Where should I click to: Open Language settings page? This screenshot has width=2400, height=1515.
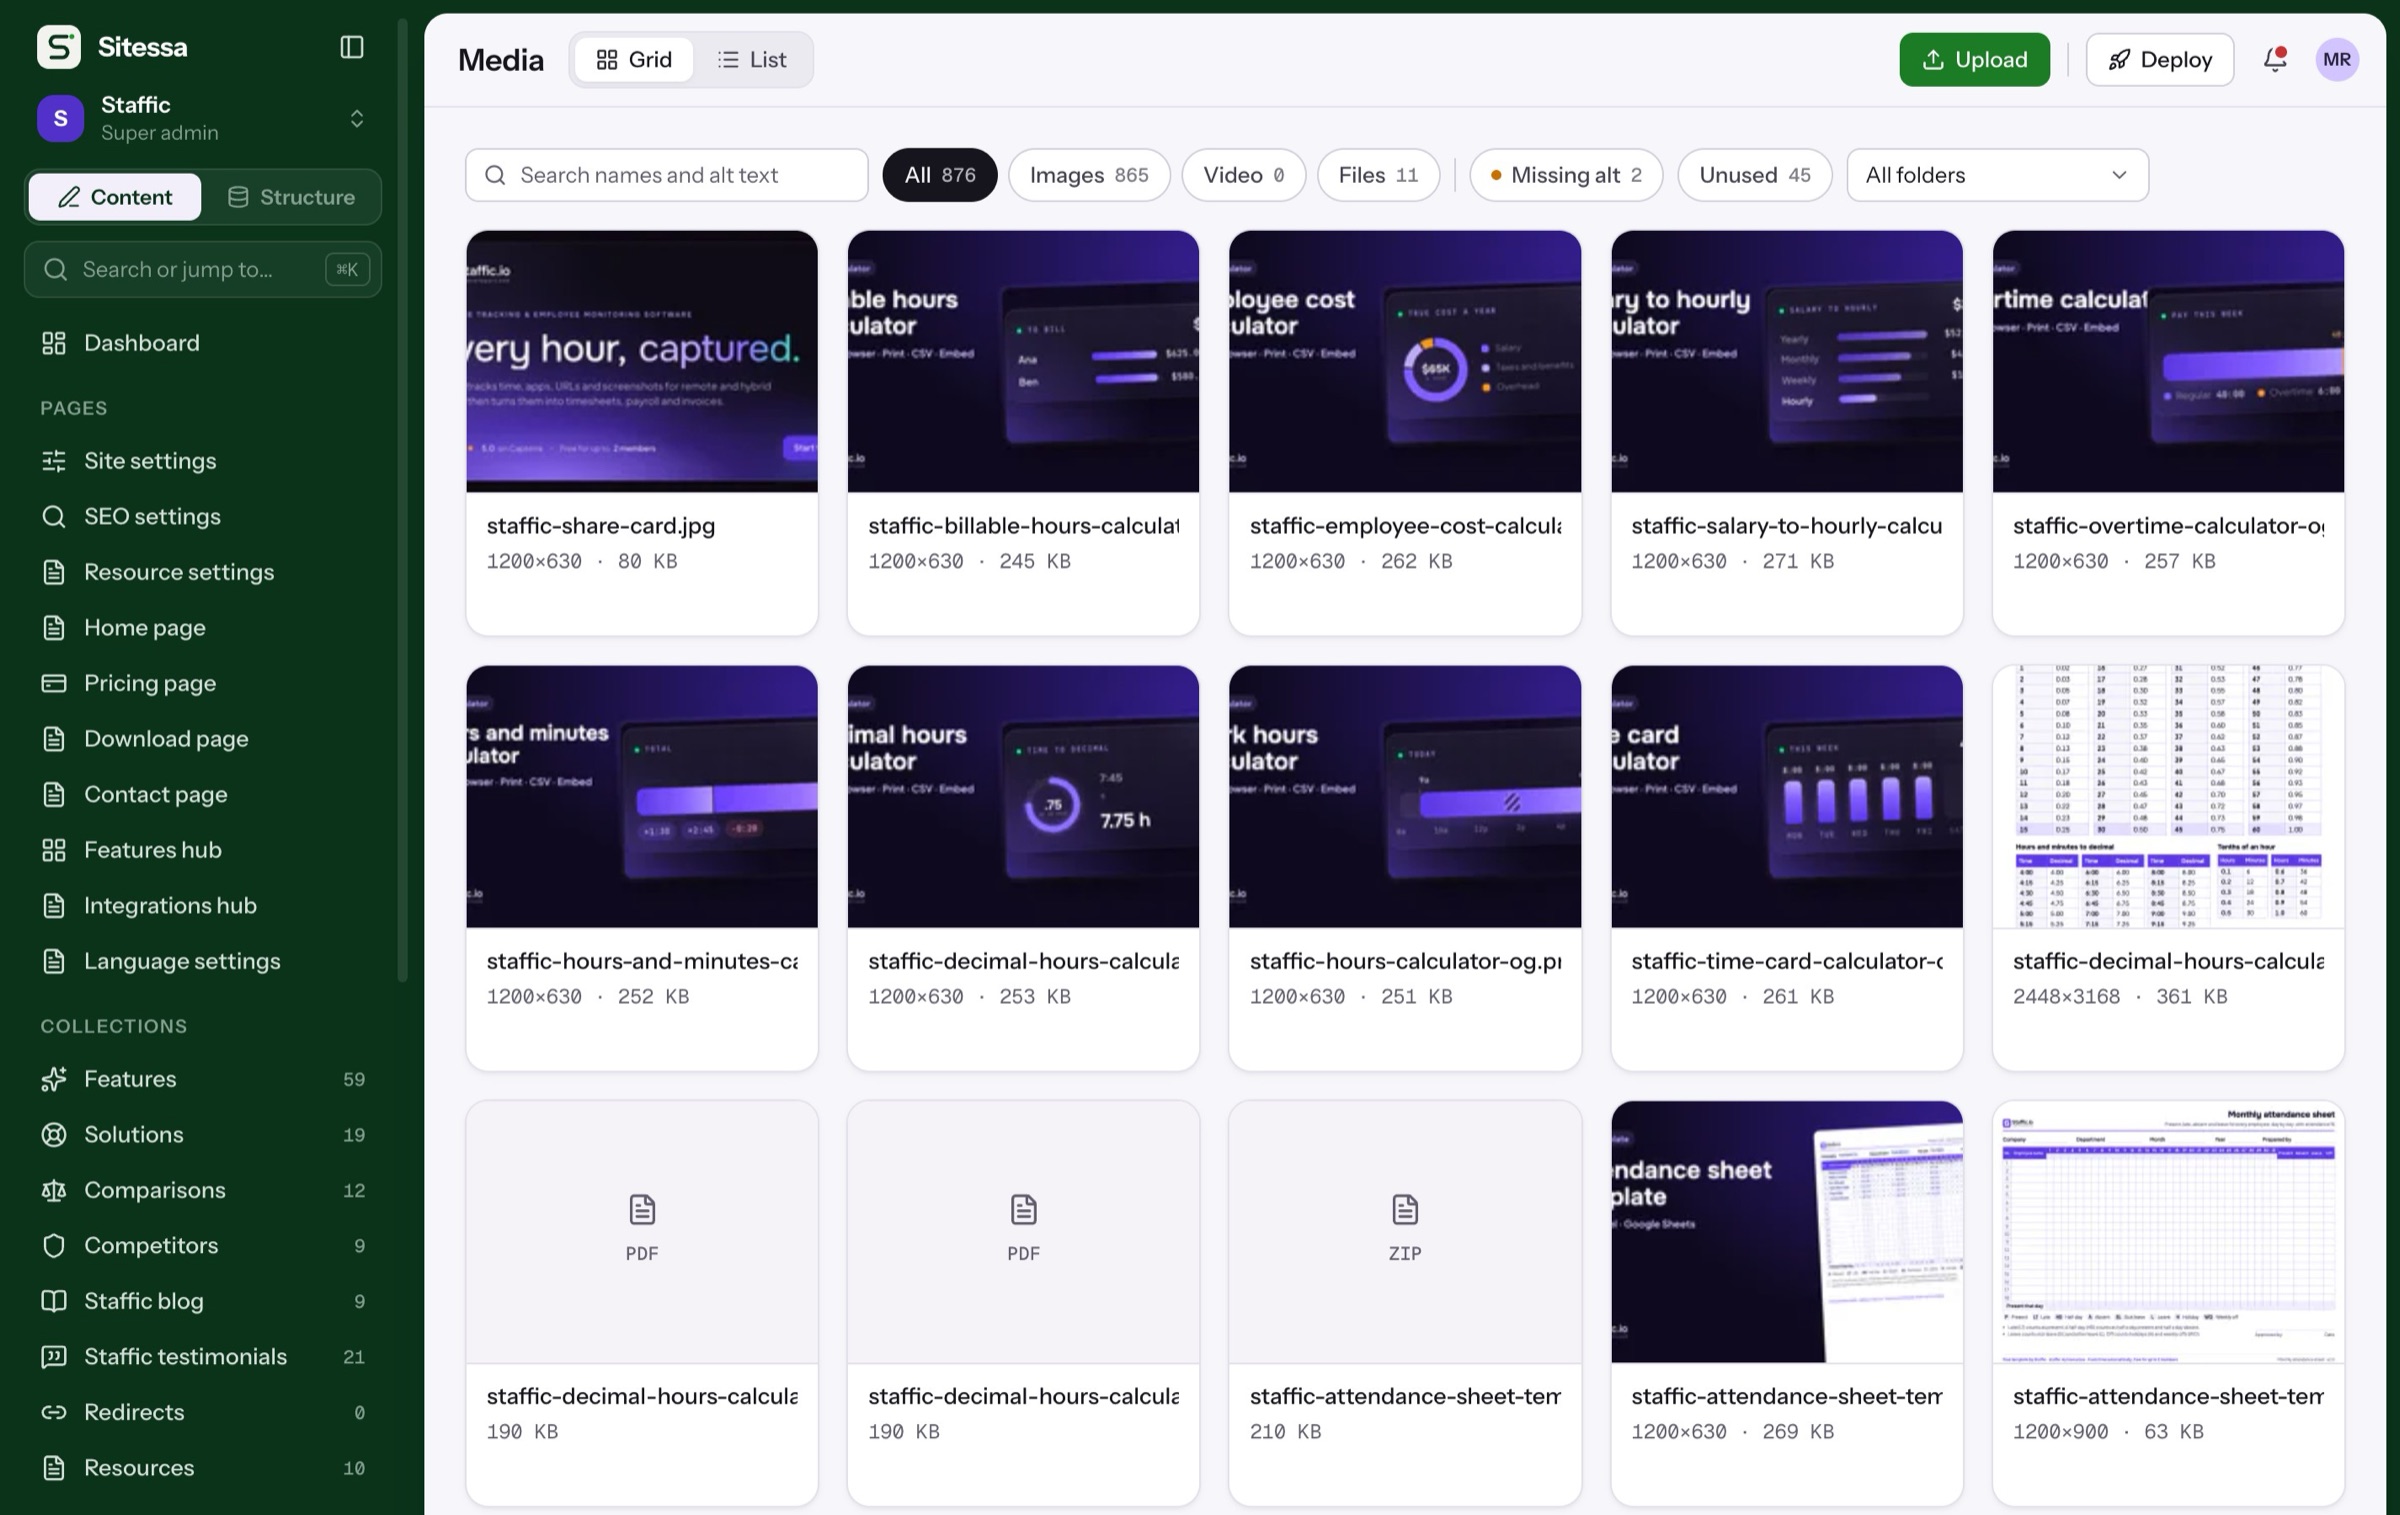coord(202,961)
